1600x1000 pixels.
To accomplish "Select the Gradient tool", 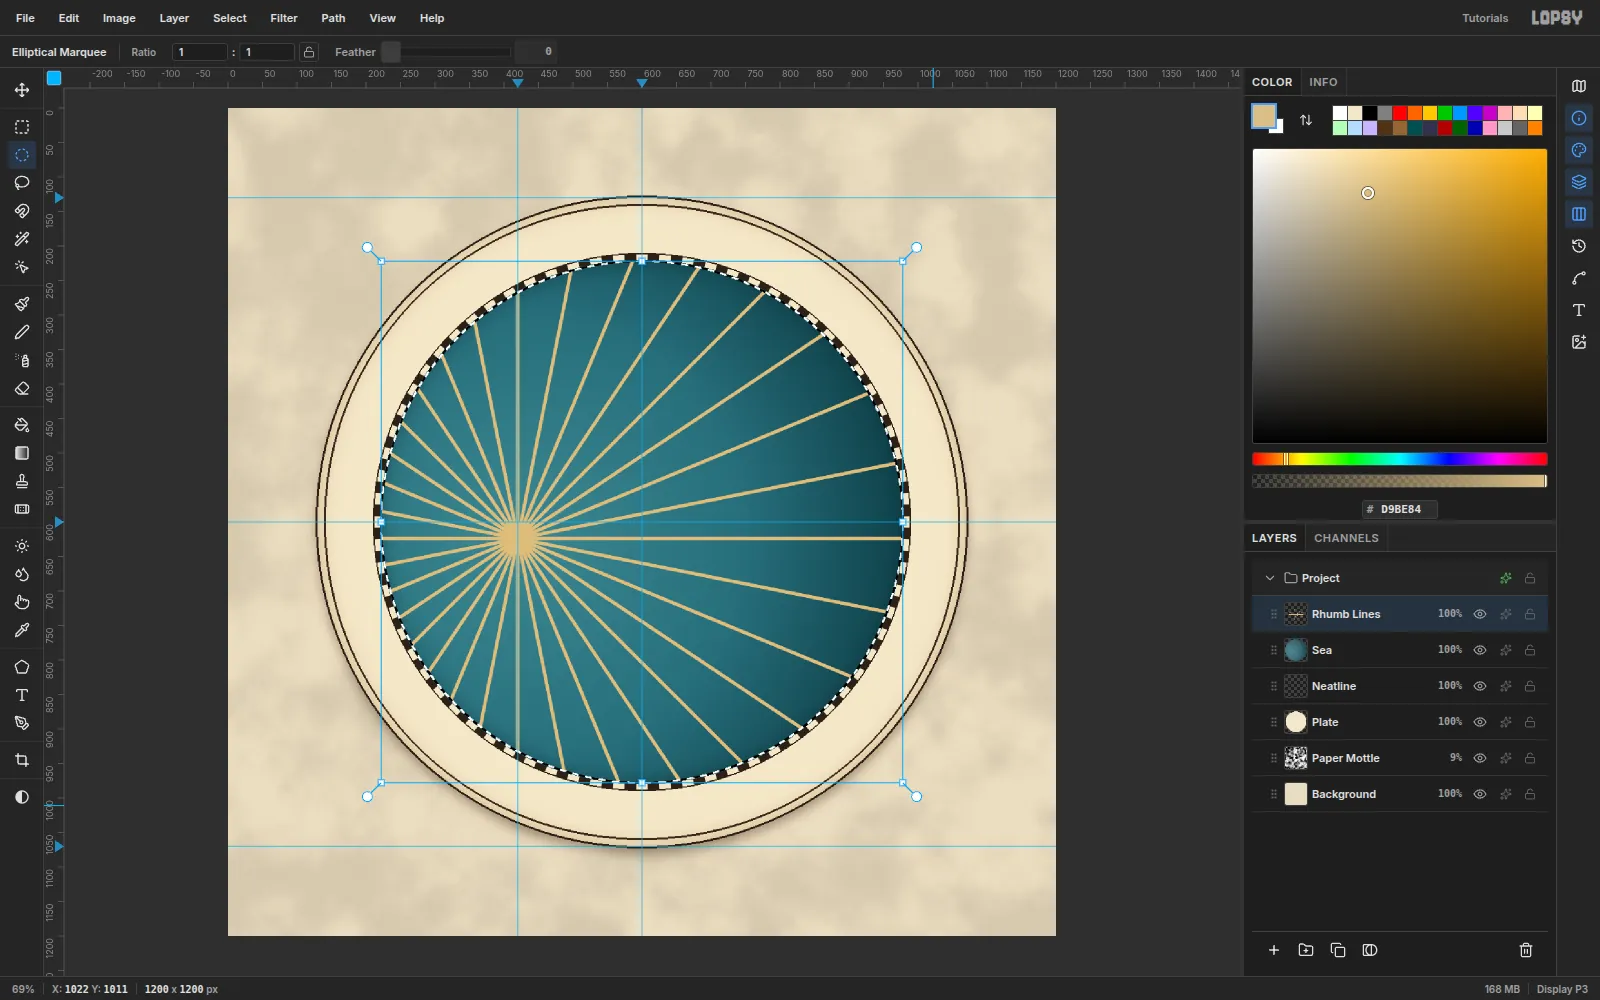I will 22,453.
